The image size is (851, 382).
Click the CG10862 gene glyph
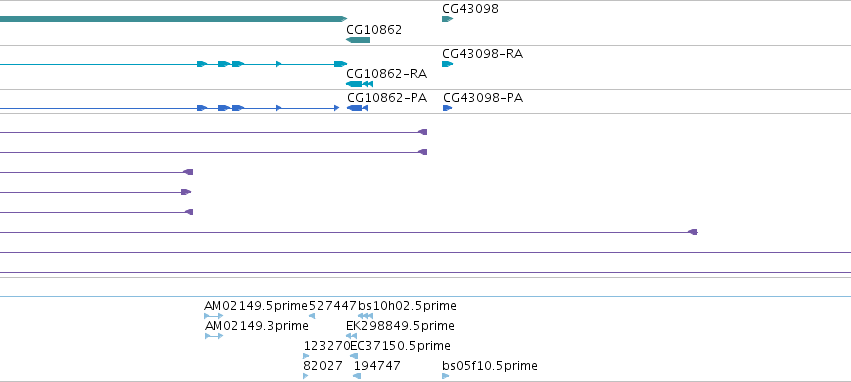tap(358, 40)
